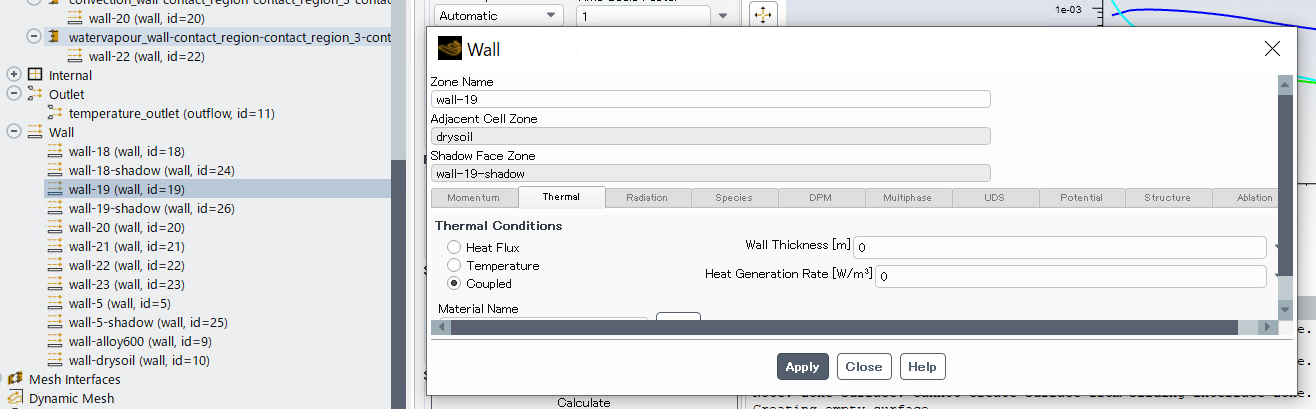Click the Mesh Interfaces icon
This screenshot has height=409, width=1316.
click(x=15, y=379)
